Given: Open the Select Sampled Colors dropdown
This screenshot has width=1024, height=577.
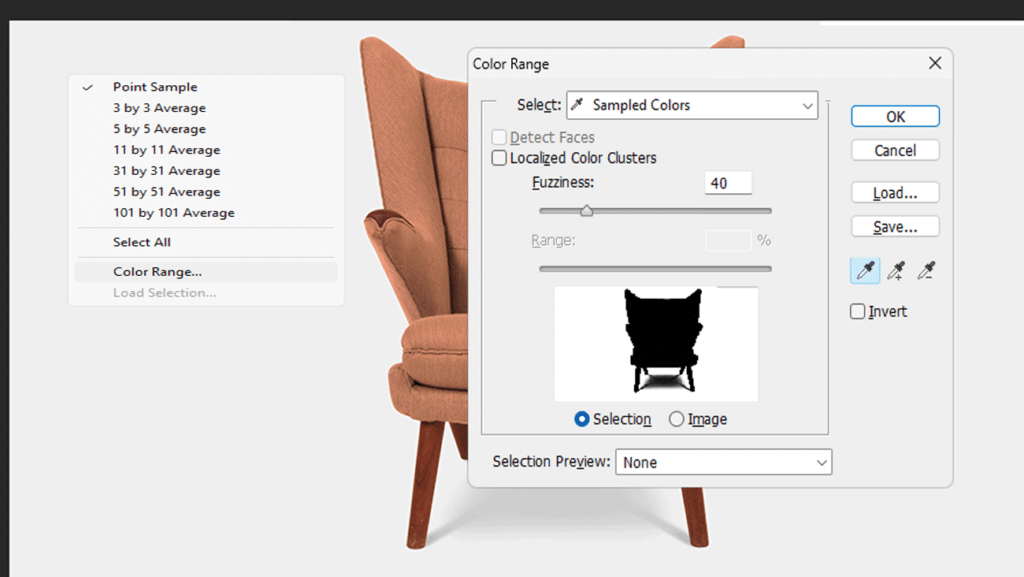Looking at the screenshot, I should [x=692, y=105].
